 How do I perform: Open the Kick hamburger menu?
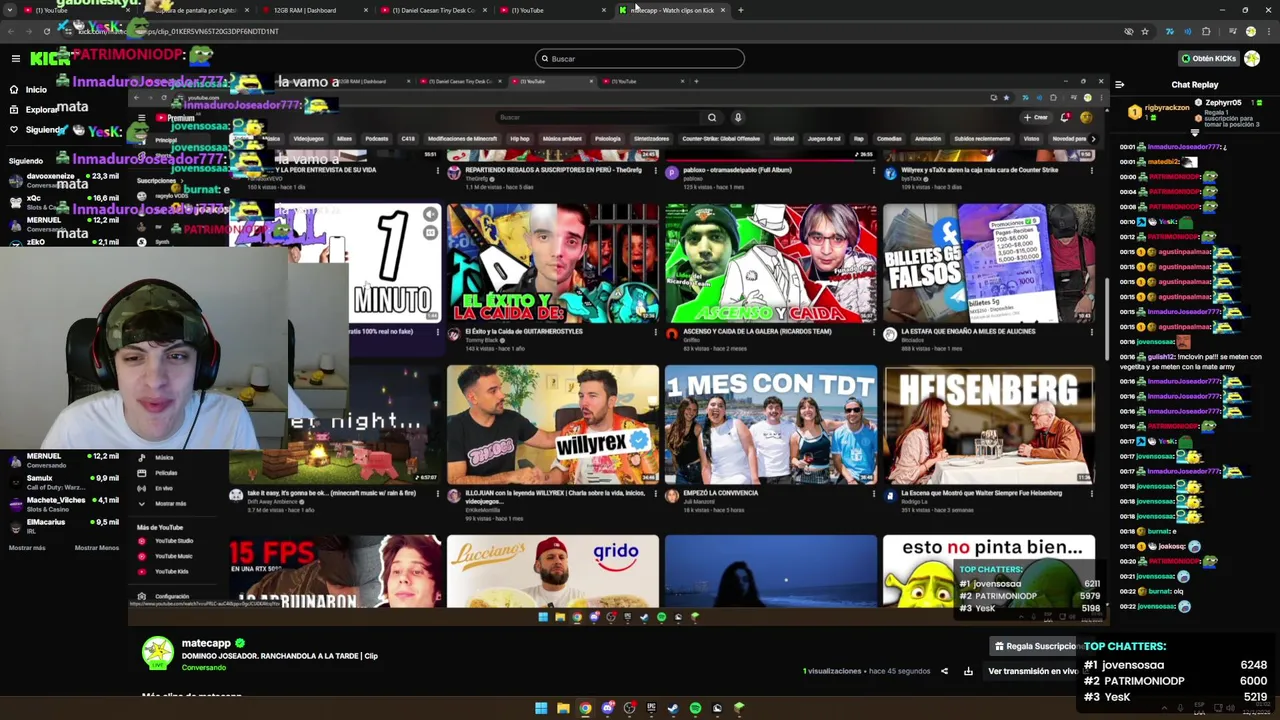pyautogui.click(x=15, y=59)
